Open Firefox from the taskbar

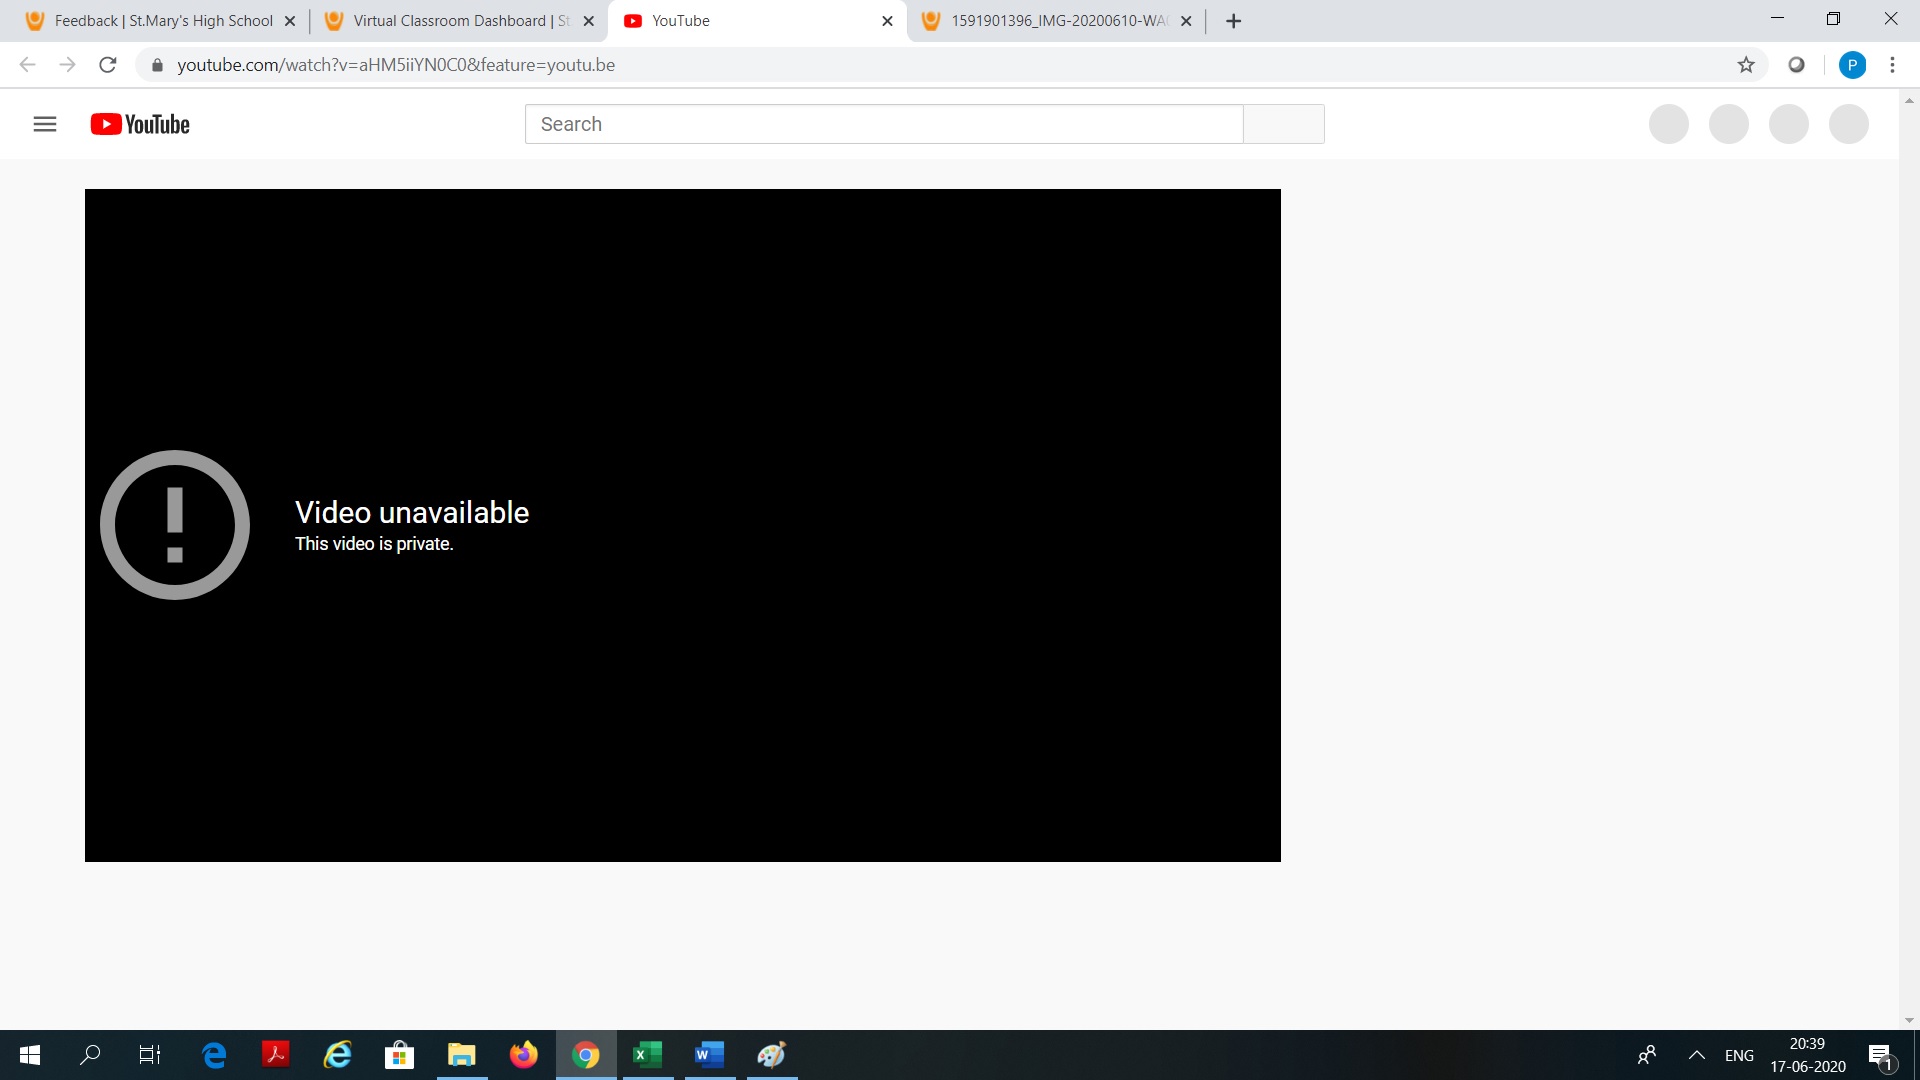pyautogui.click(x=524, y=1055)
